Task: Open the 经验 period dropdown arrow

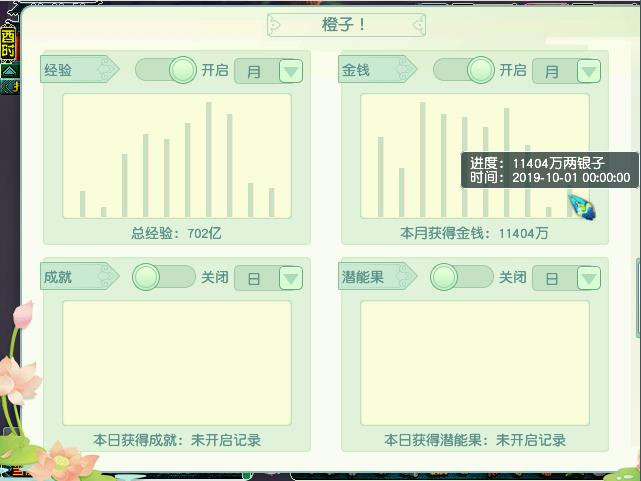Action: [291, 72]
